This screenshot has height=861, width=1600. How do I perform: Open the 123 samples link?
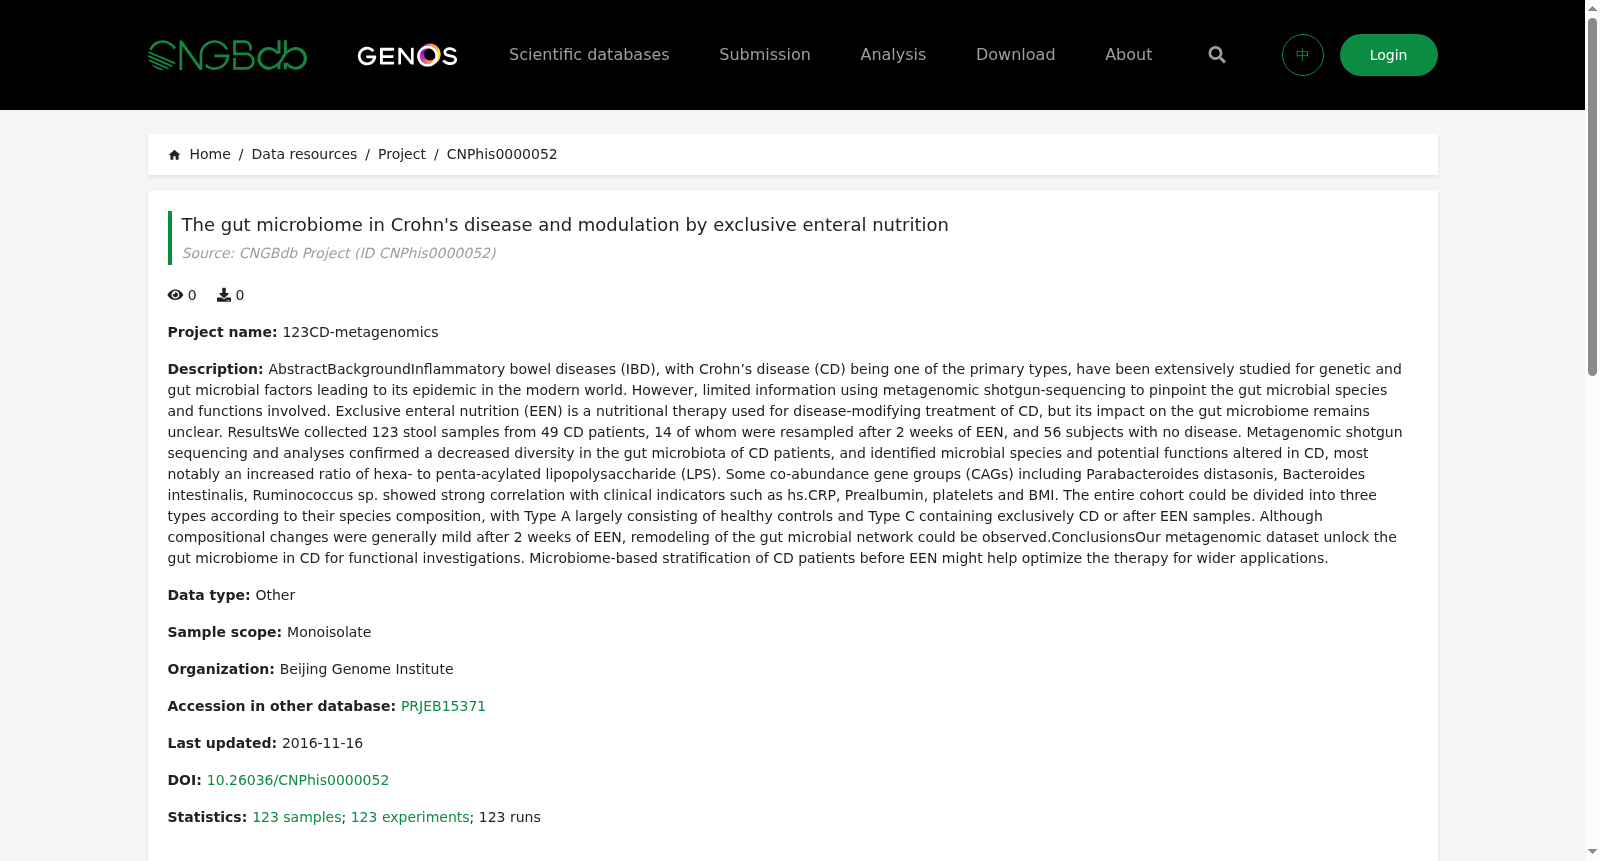click(x=297, y=817)
